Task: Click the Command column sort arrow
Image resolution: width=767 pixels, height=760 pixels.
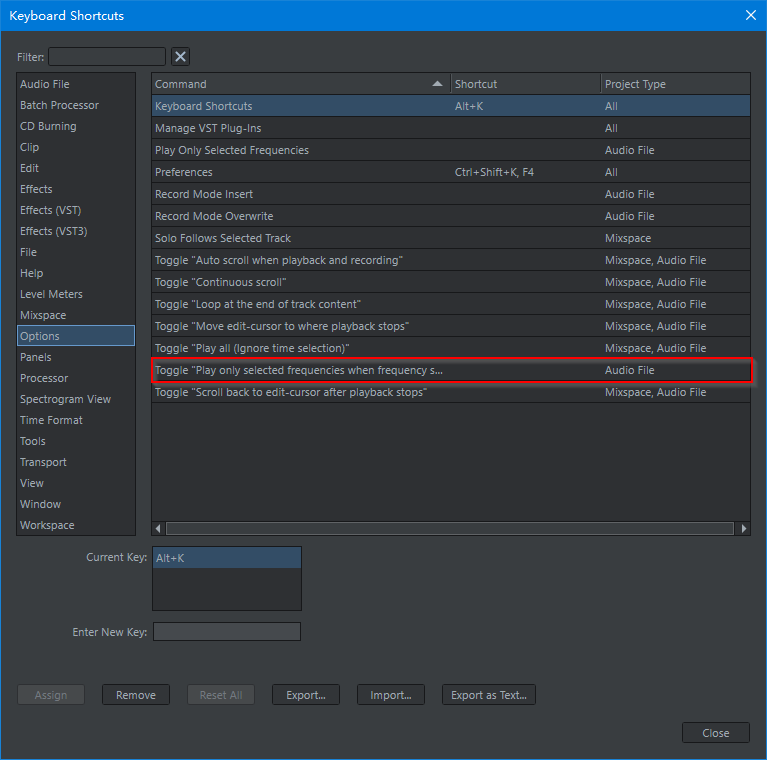Action: 437,84
